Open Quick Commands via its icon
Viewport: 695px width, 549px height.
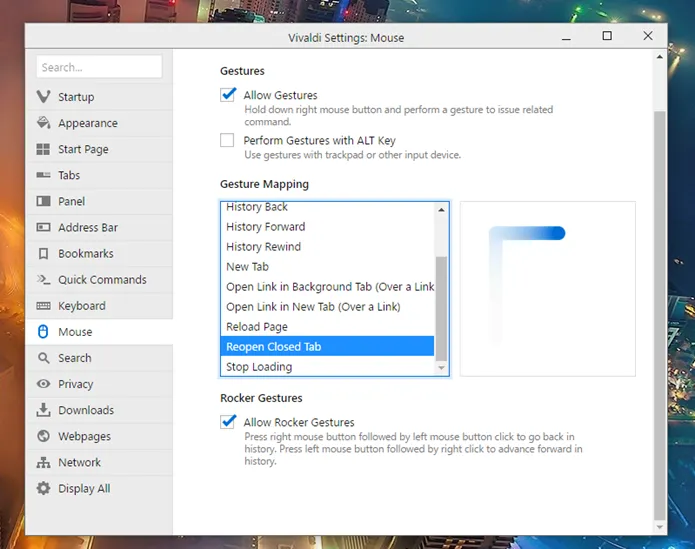[x=43, y=280]
